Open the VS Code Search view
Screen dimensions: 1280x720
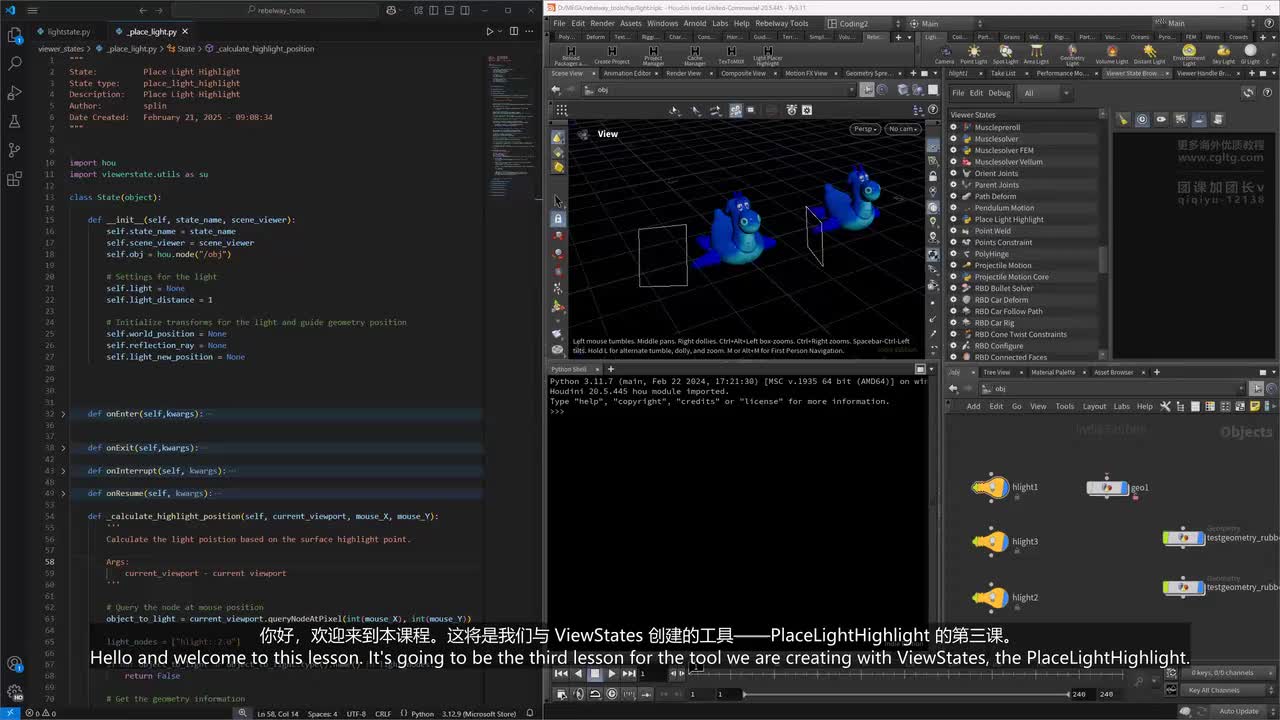(x=14, y=63)
